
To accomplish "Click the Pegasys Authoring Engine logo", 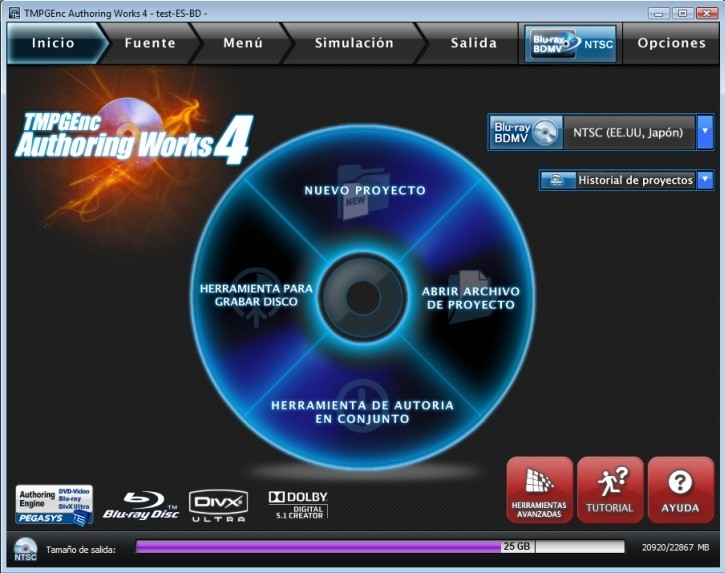I will tap(54, 505).
